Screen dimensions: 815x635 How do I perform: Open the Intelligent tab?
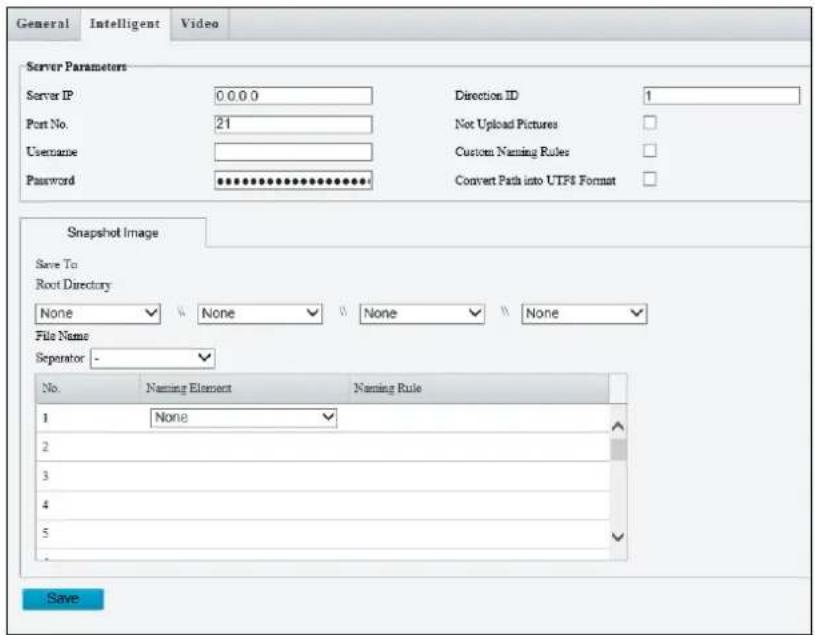tap(125, 24)
